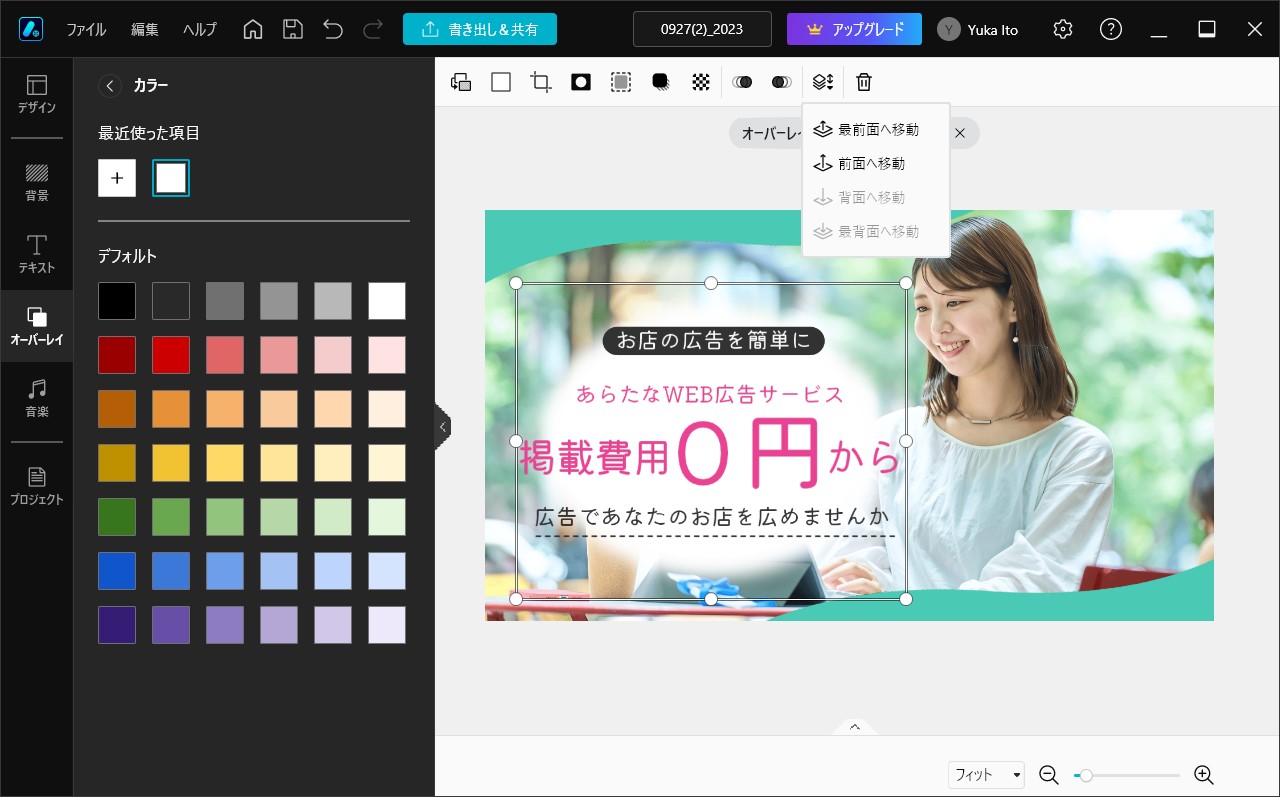Open the プロジェクト side panel
This screenshot has height=797, width=1280.
tap(37, 486)
